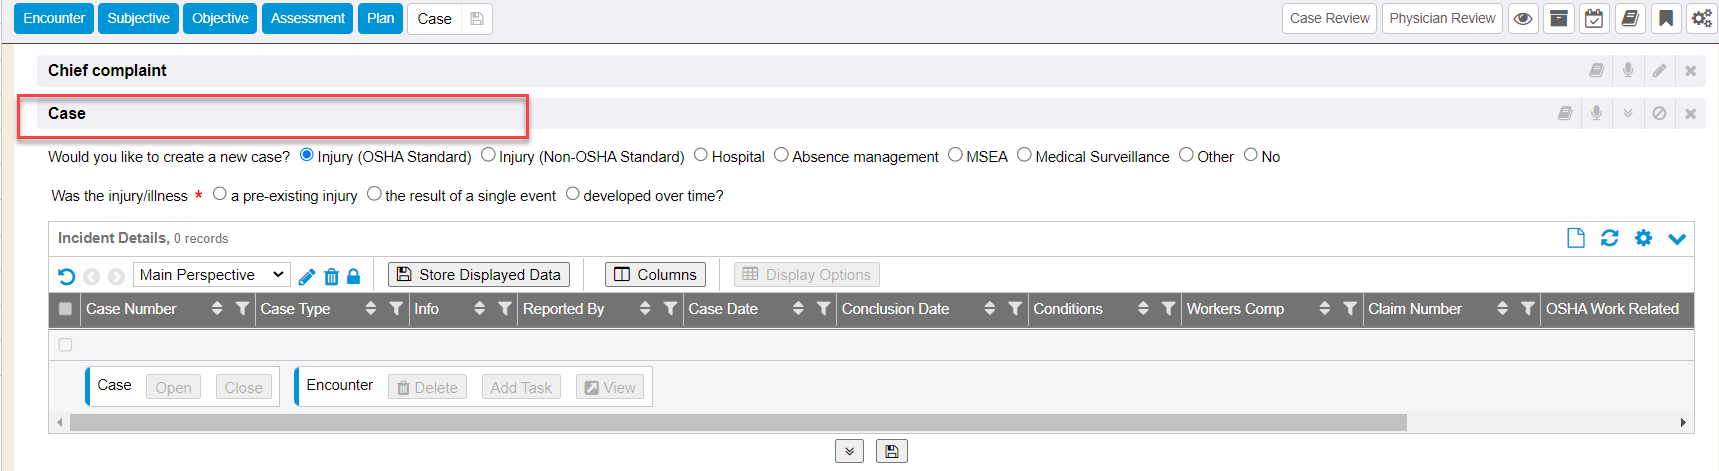Choose 'the result of a single event' option
The height and width of the screenshot is (471, 1719).
tap(374, 194)
